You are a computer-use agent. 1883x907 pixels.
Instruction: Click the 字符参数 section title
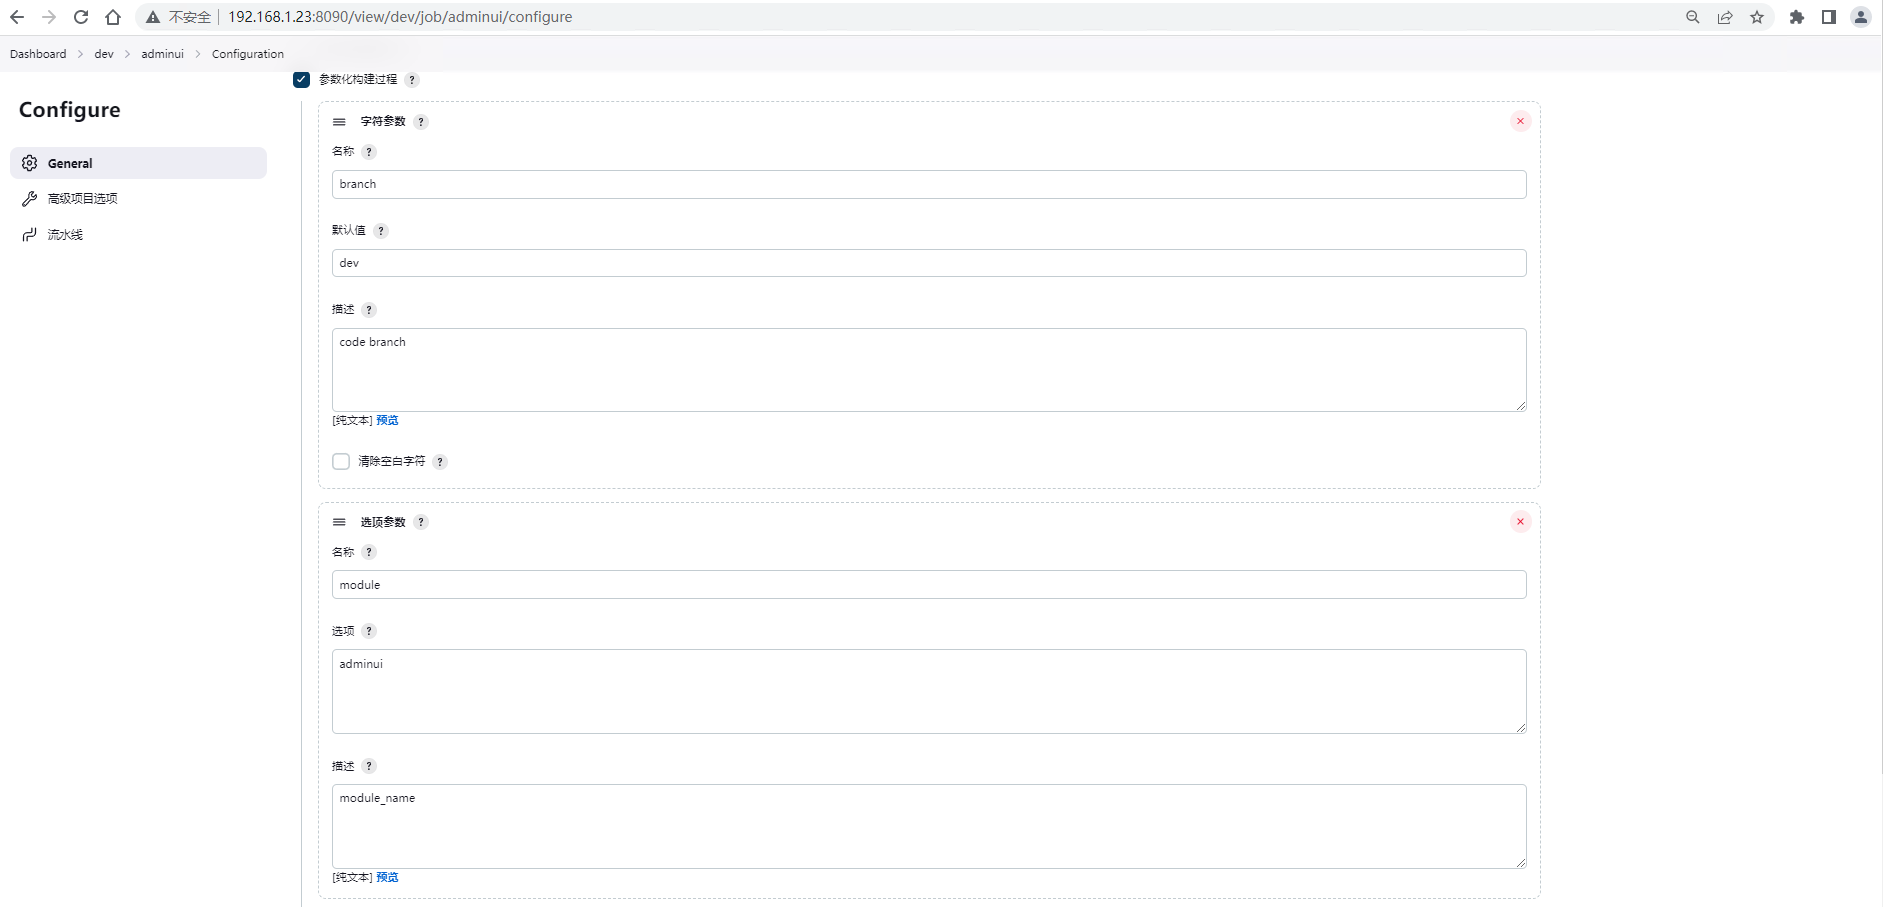(x=383, y=122)
